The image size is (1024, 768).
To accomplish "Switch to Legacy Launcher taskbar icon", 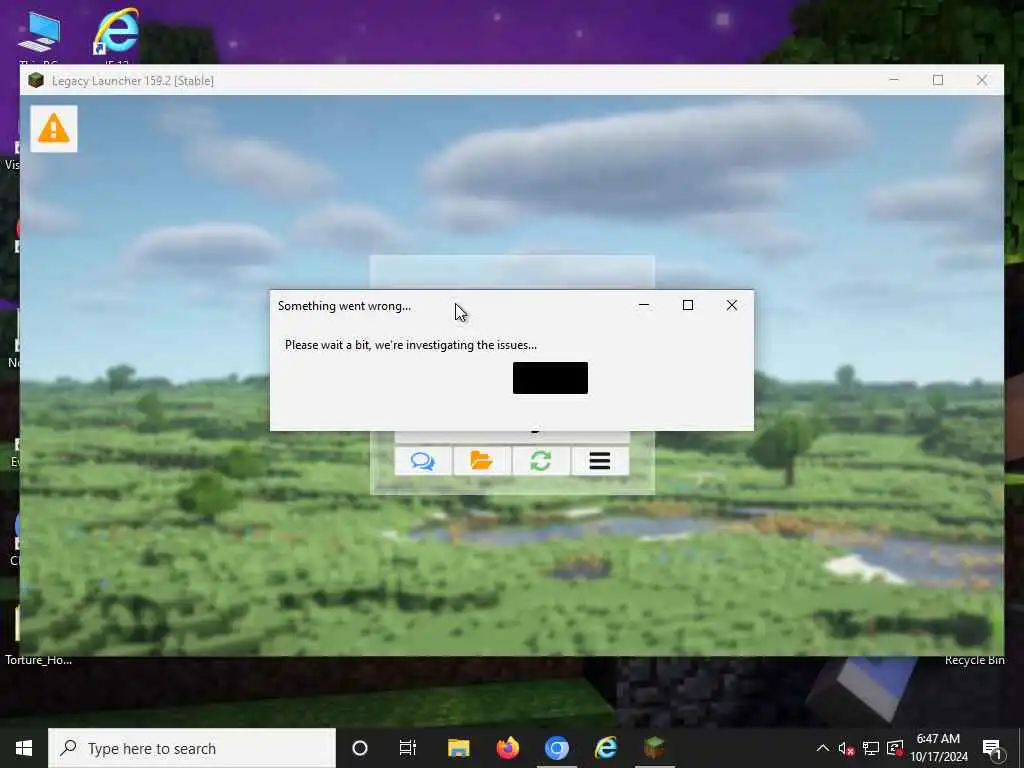I will [654, 748].
